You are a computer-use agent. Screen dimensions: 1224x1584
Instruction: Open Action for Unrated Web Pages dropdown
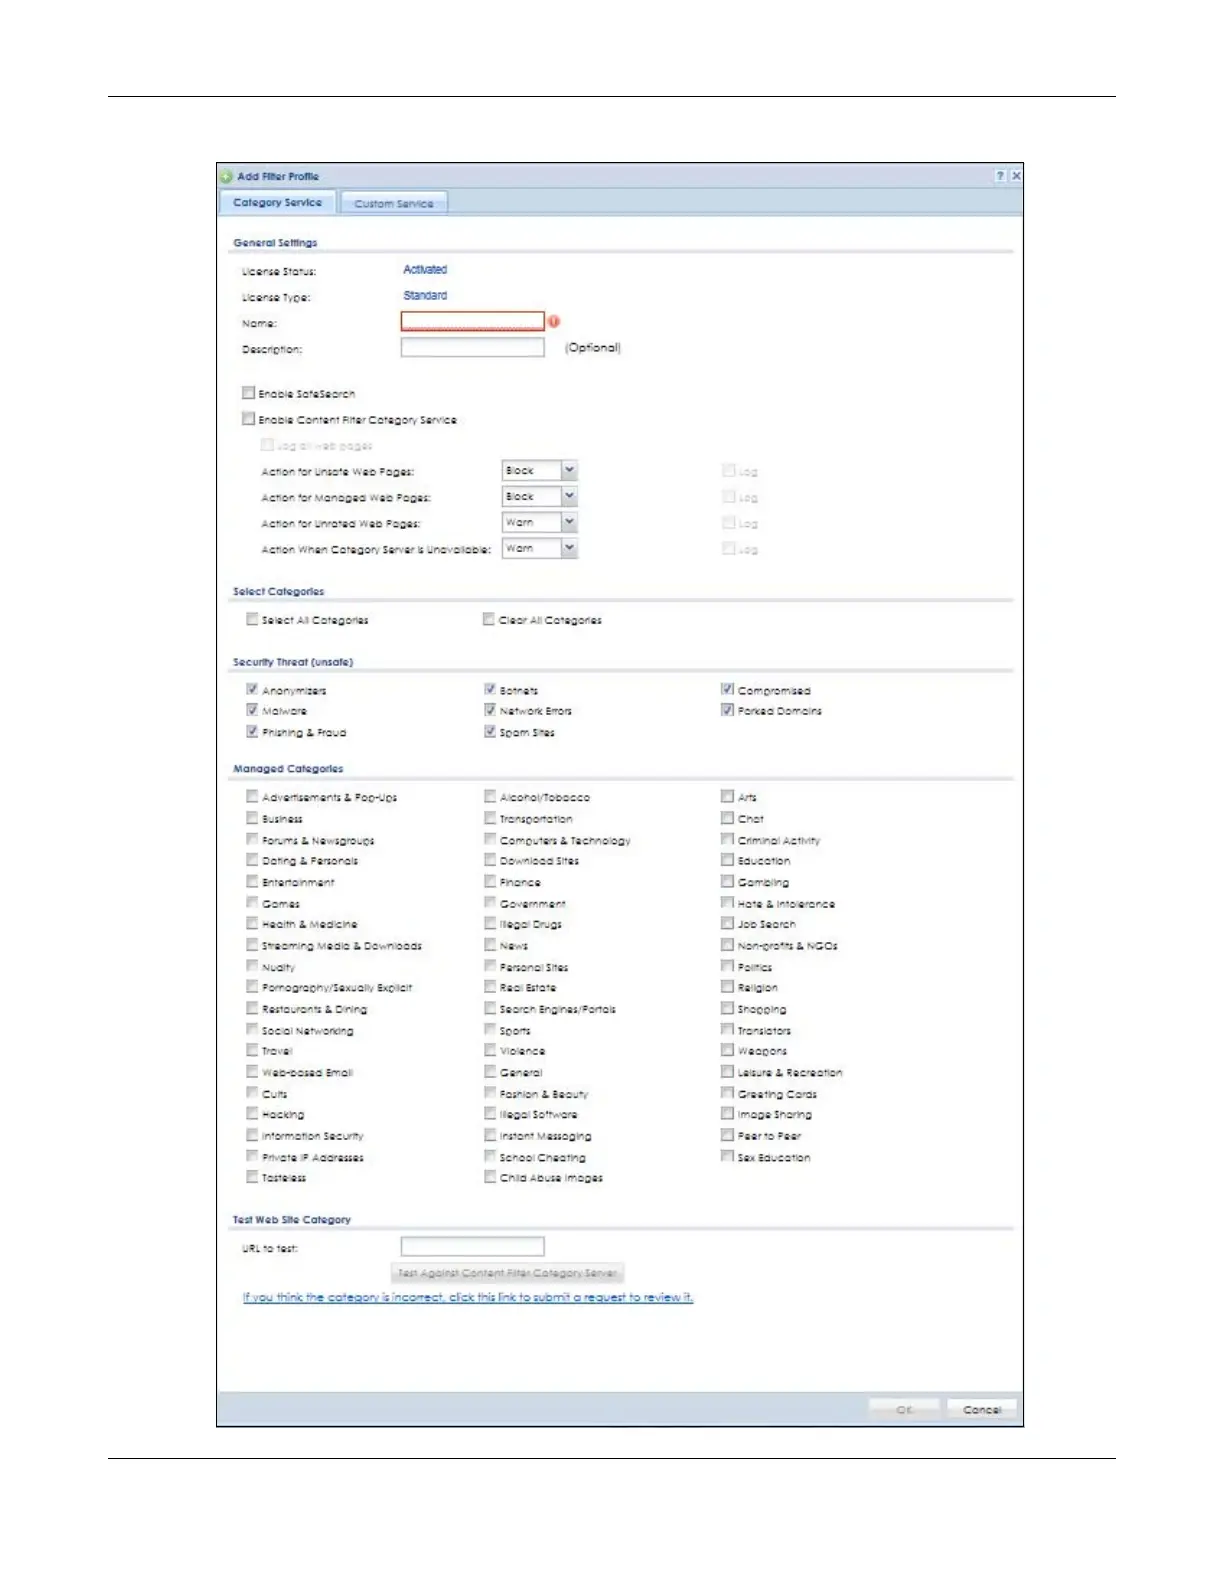[x=569, y=522]
